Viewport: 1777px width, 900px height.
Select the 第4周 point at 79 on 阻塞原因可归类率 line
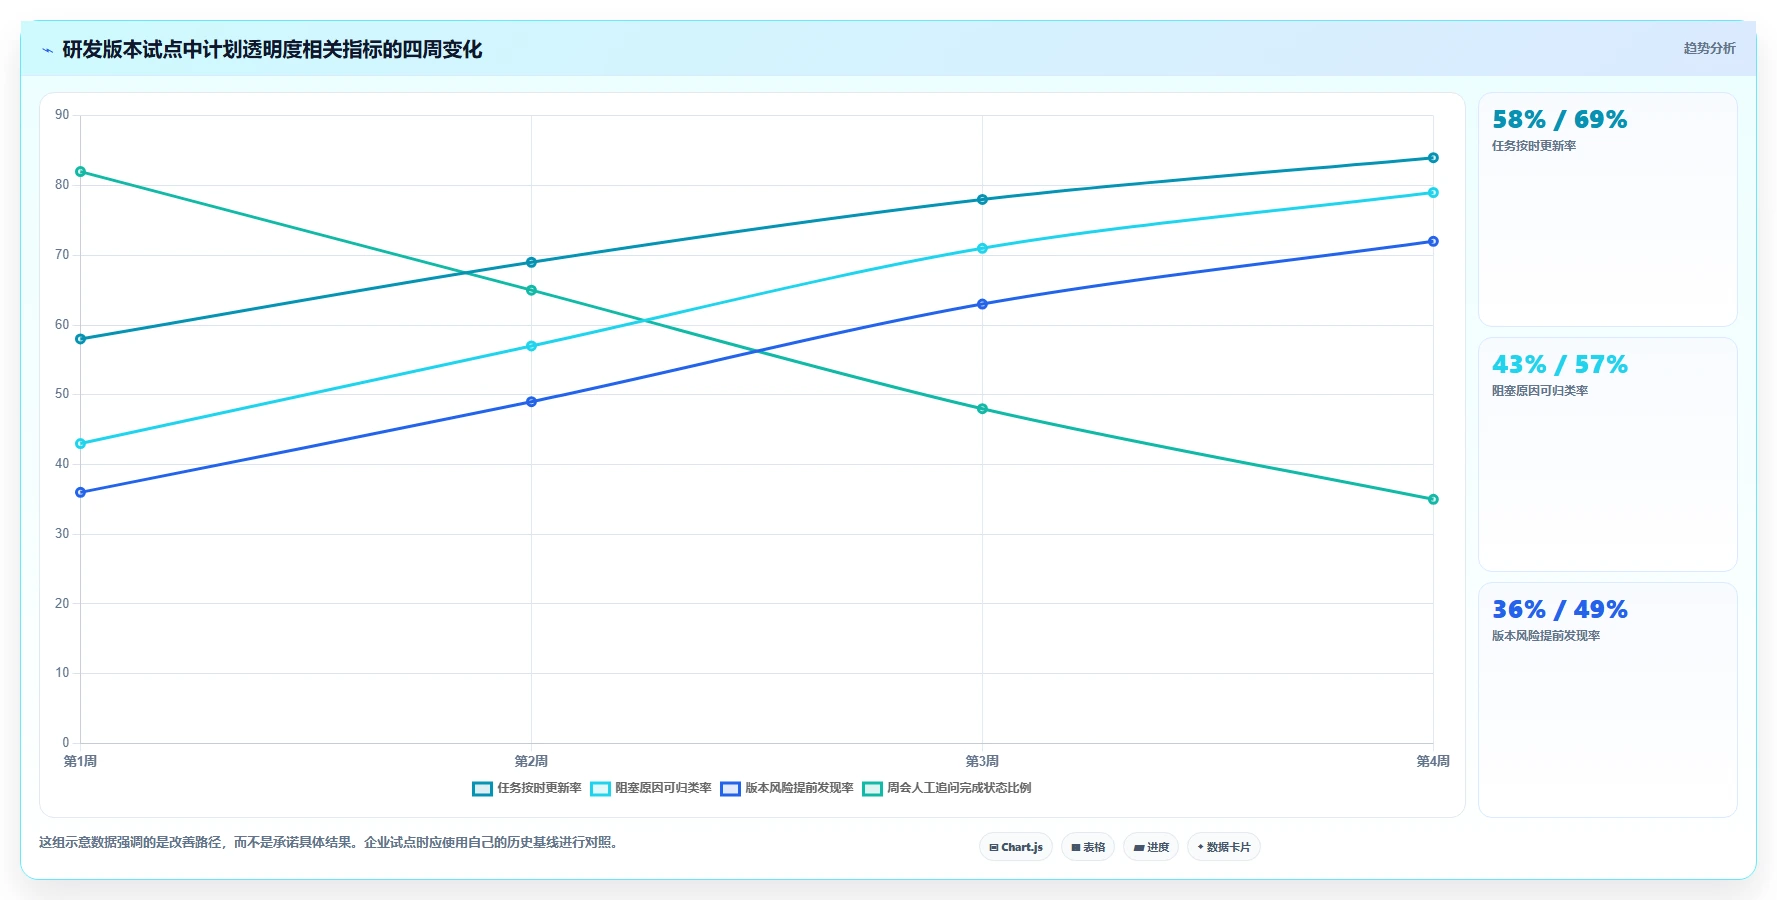[1433, 192]
